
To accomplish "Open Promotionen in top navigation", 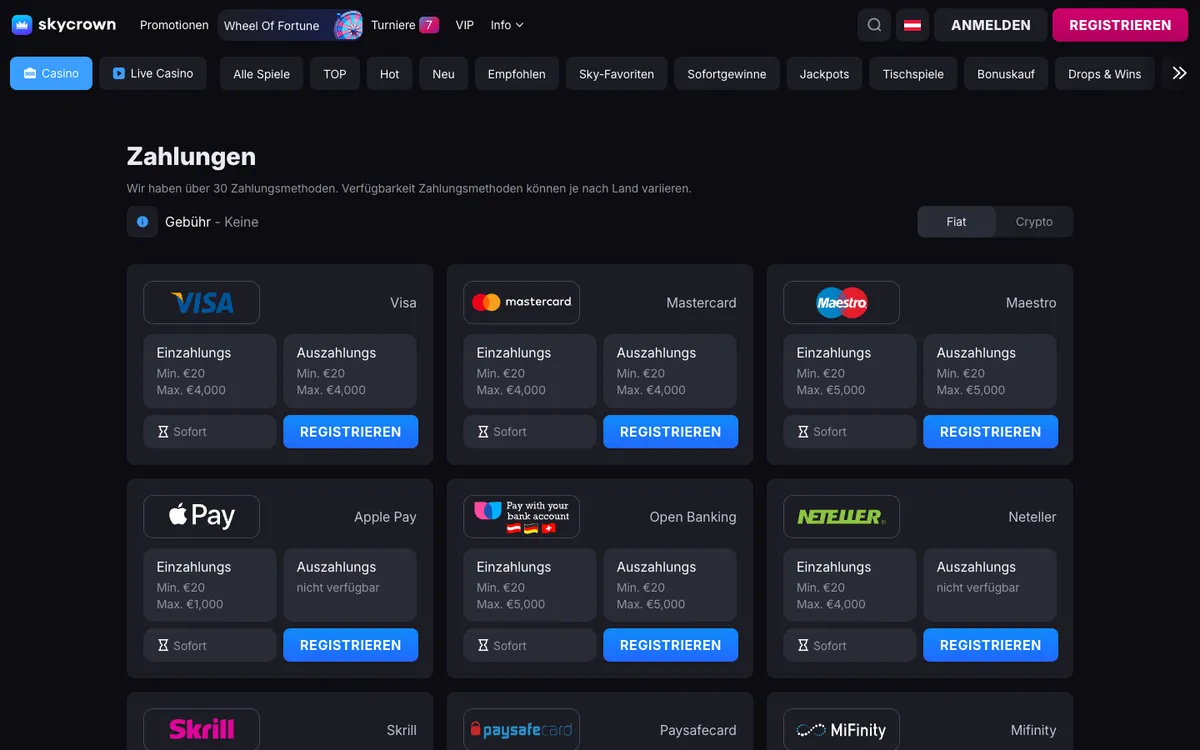I will pyautogui.click(x=174, y=25).
